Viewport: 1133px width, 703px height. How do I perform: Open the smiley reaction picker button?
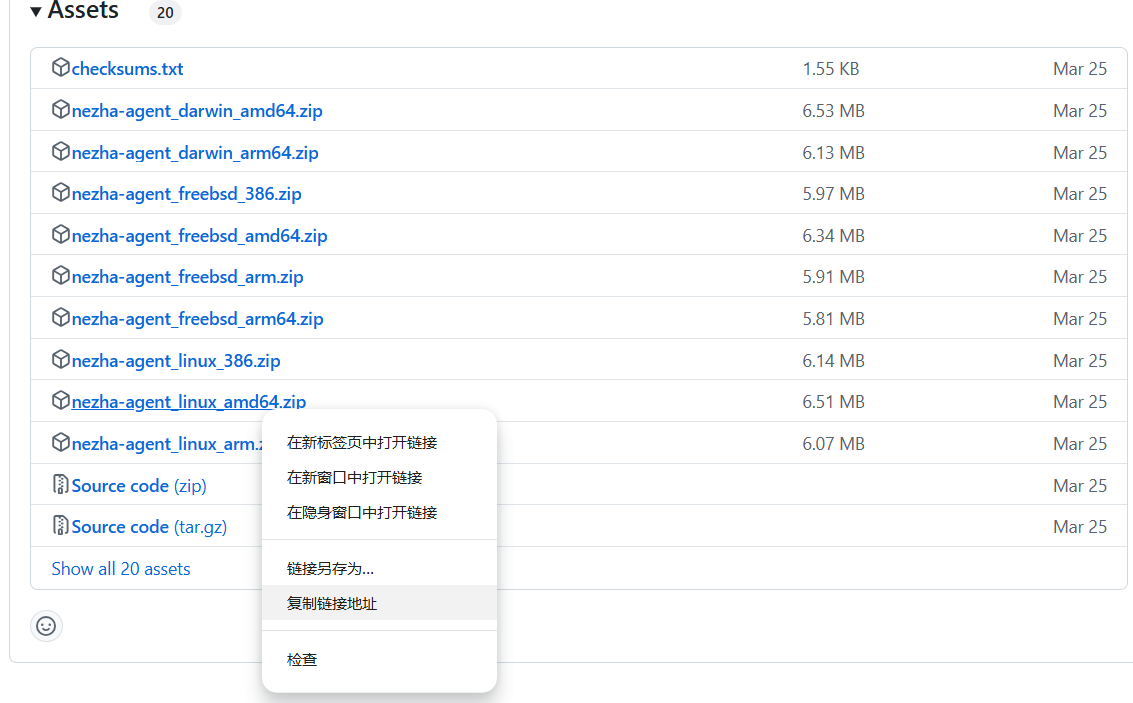(46, 626)
